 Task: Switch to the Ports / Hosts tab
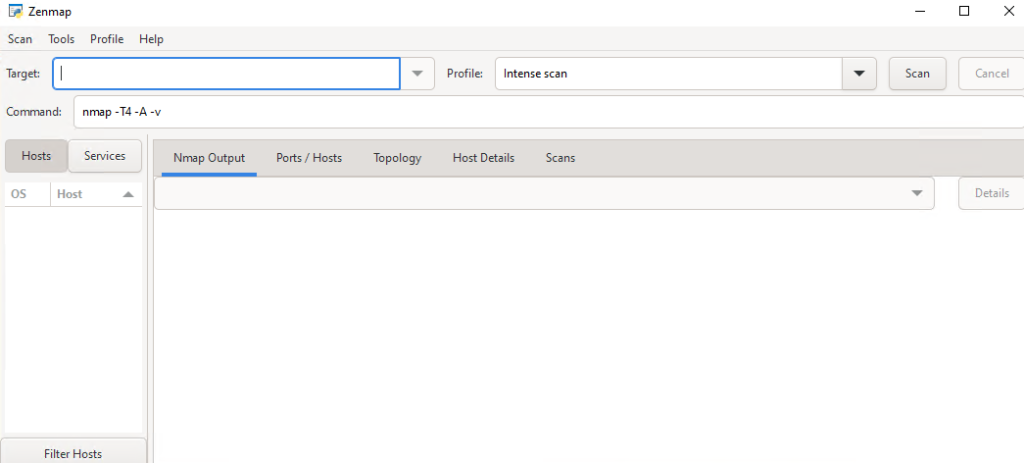309,158
